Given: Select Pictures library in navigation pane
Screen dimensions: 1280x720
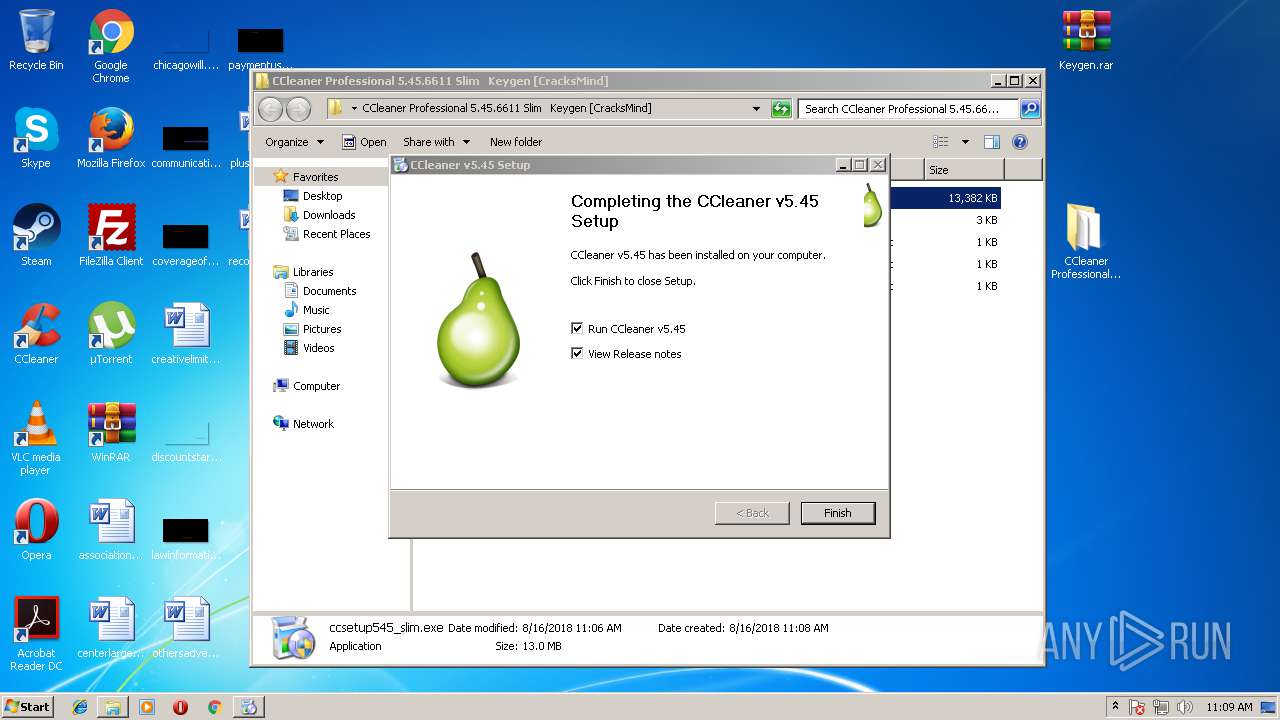Looking at the screenshot, I should click(x=322, y=329).
